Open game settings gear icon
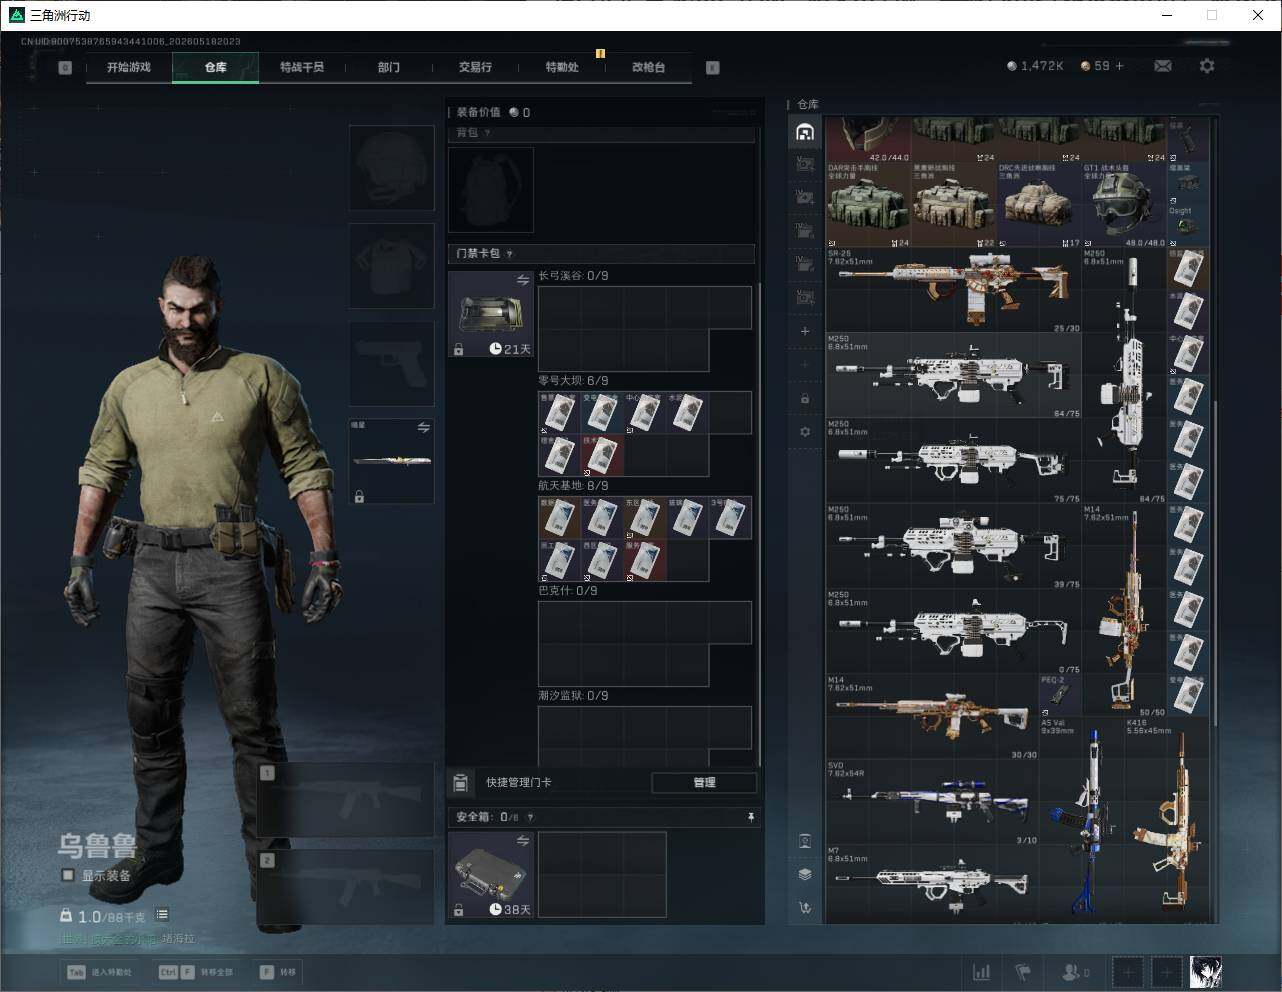Viewport: 1282px width, 992px height. [1207, 66]
